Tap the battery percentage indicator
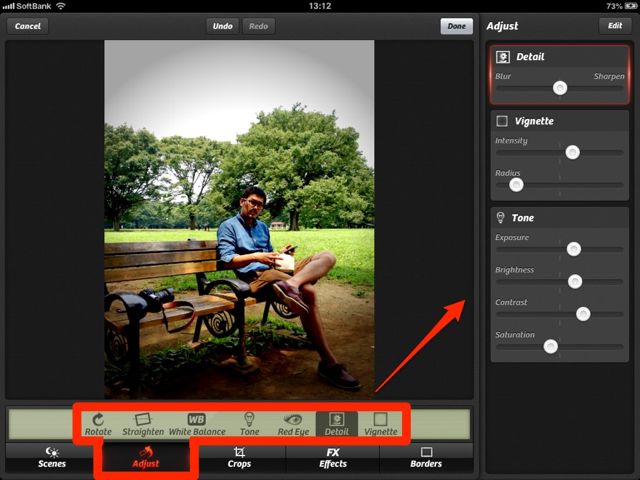 tap(614, 6)
